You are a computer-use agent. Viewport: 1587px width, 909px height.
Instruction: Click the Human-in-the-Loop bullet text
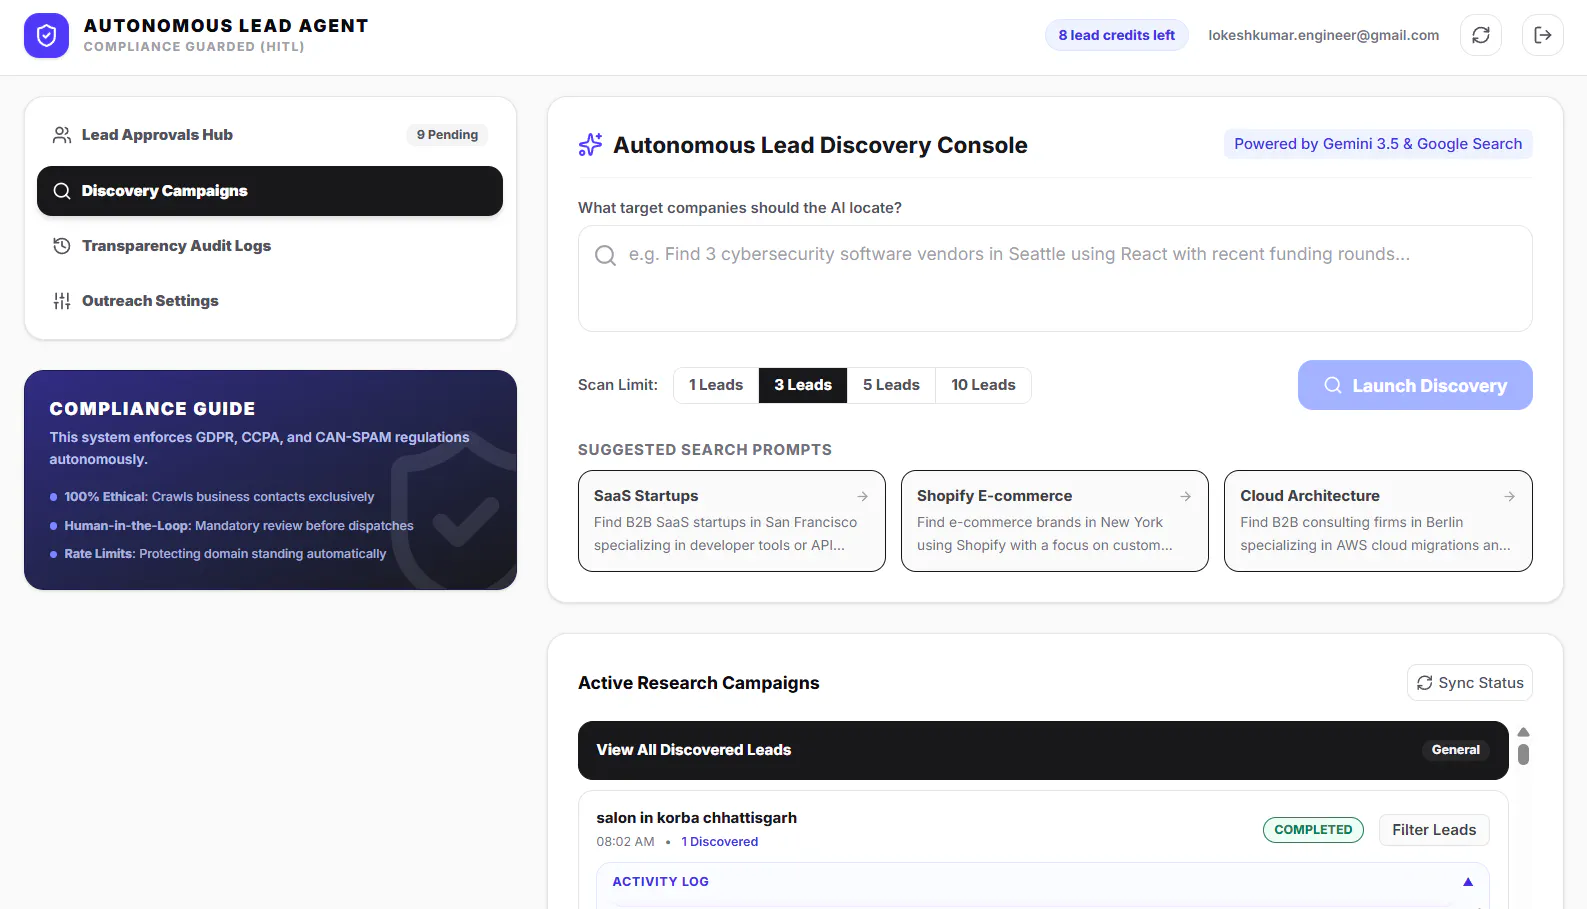(x=239, y=526)
